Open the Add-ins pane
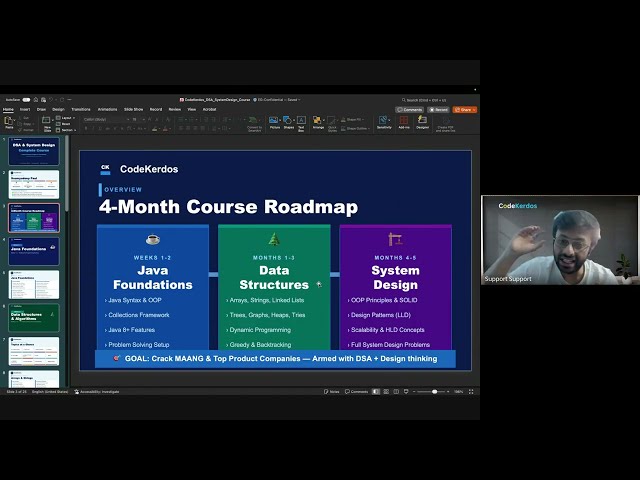The width and height of the screenshot is (640, 480). [x=404, y=121]
